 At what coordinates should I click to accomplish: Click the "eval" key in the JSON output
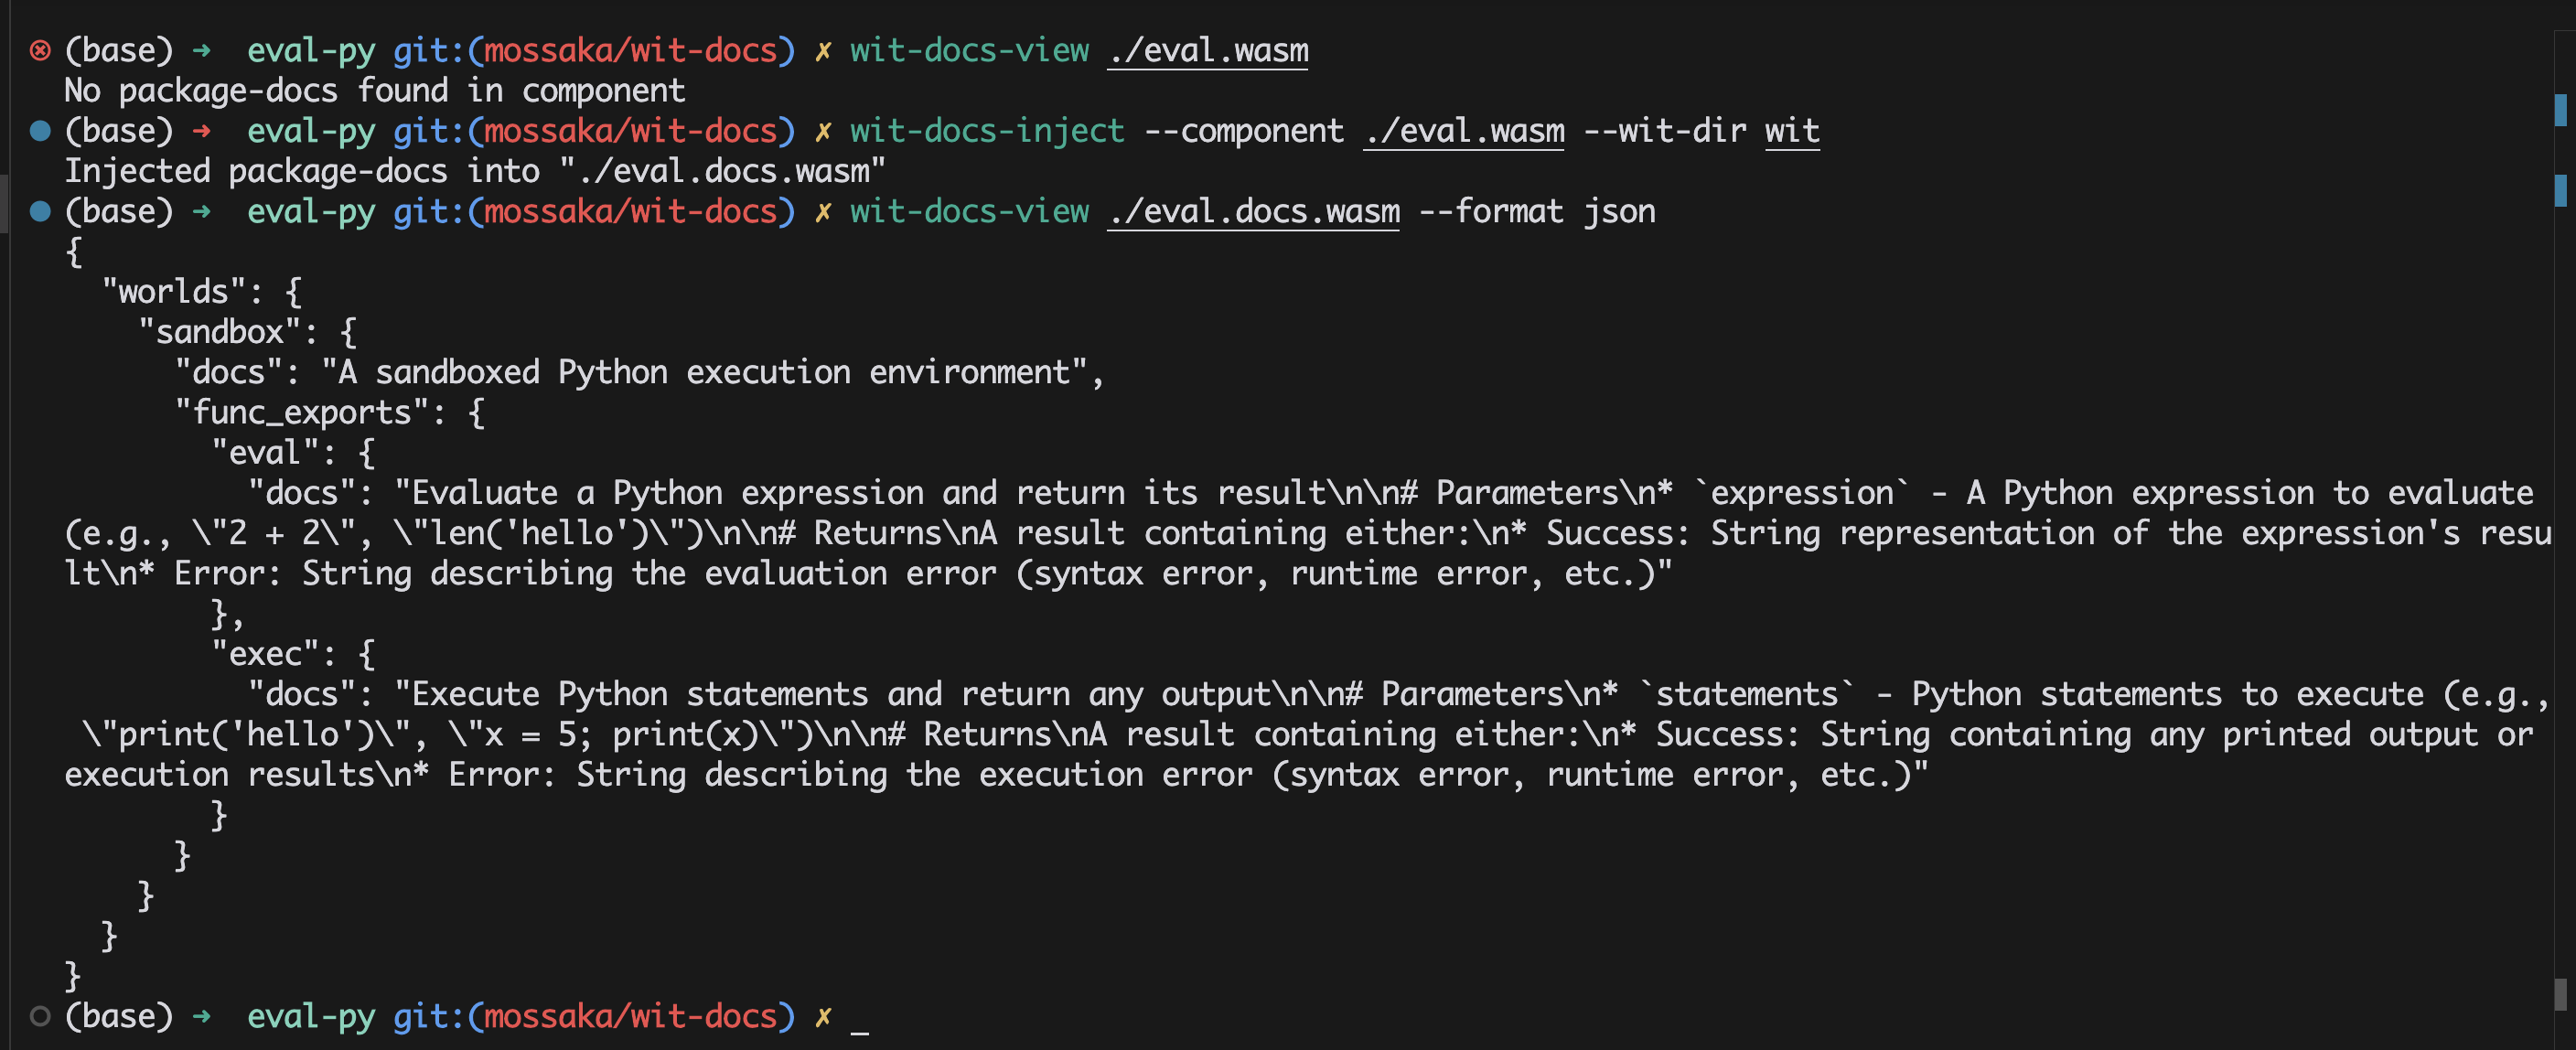click(x=265, y=453)
